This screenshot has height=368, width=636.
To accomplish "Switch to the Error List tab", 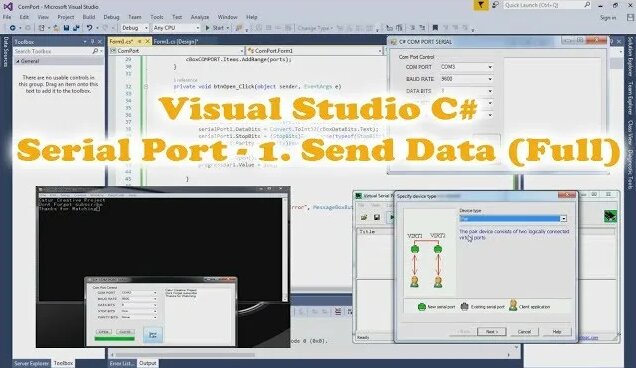I will tap(122, 363).
